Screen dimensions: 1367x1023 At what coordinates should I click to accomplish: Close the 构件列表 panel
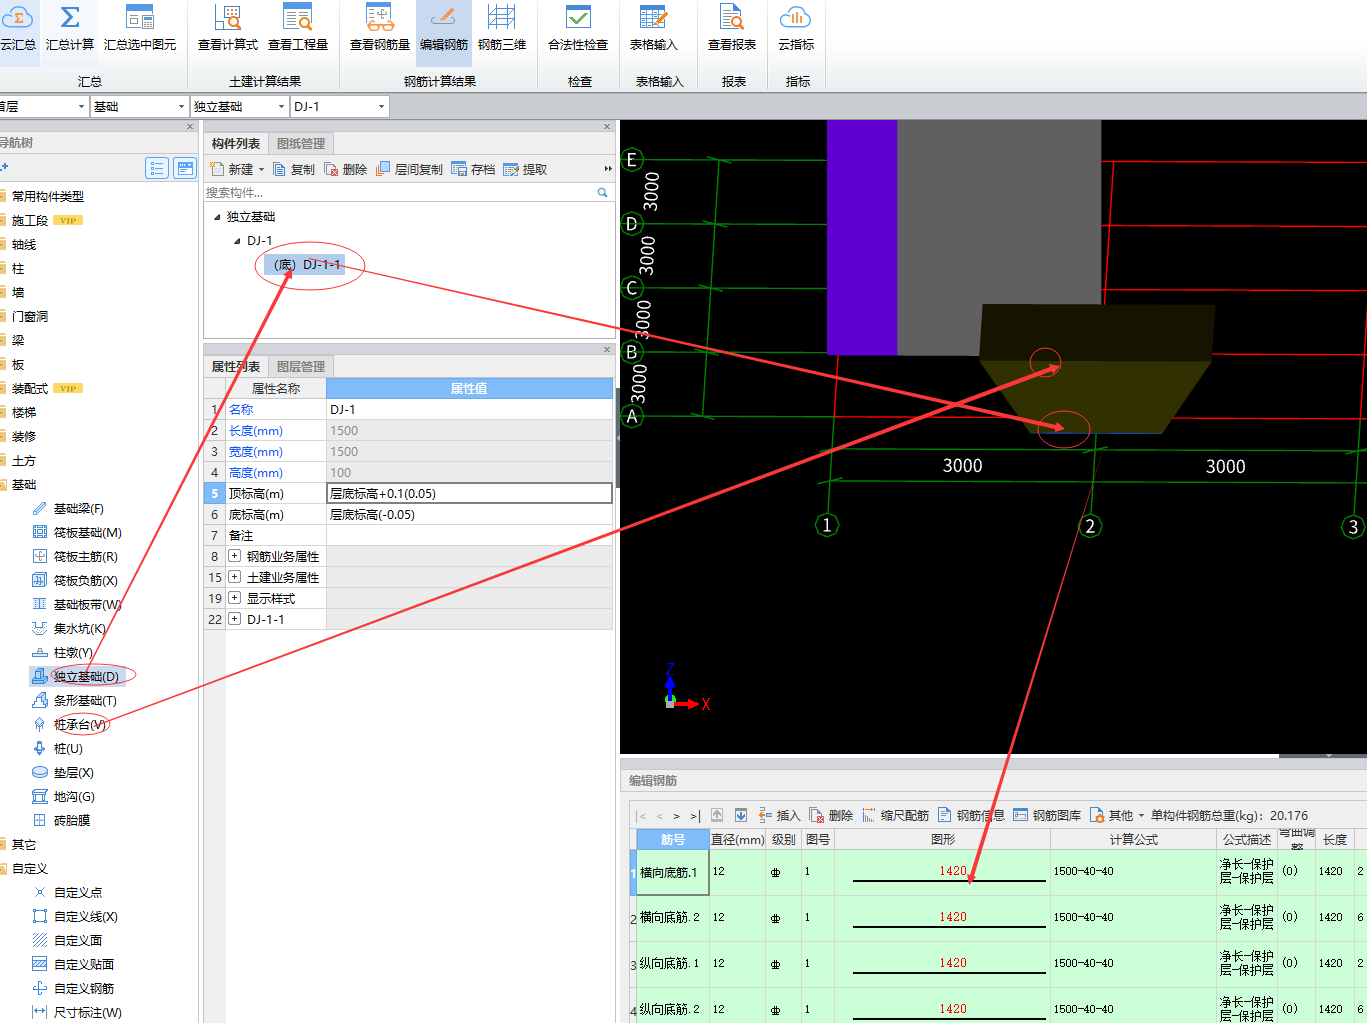(x=607, y=127)
